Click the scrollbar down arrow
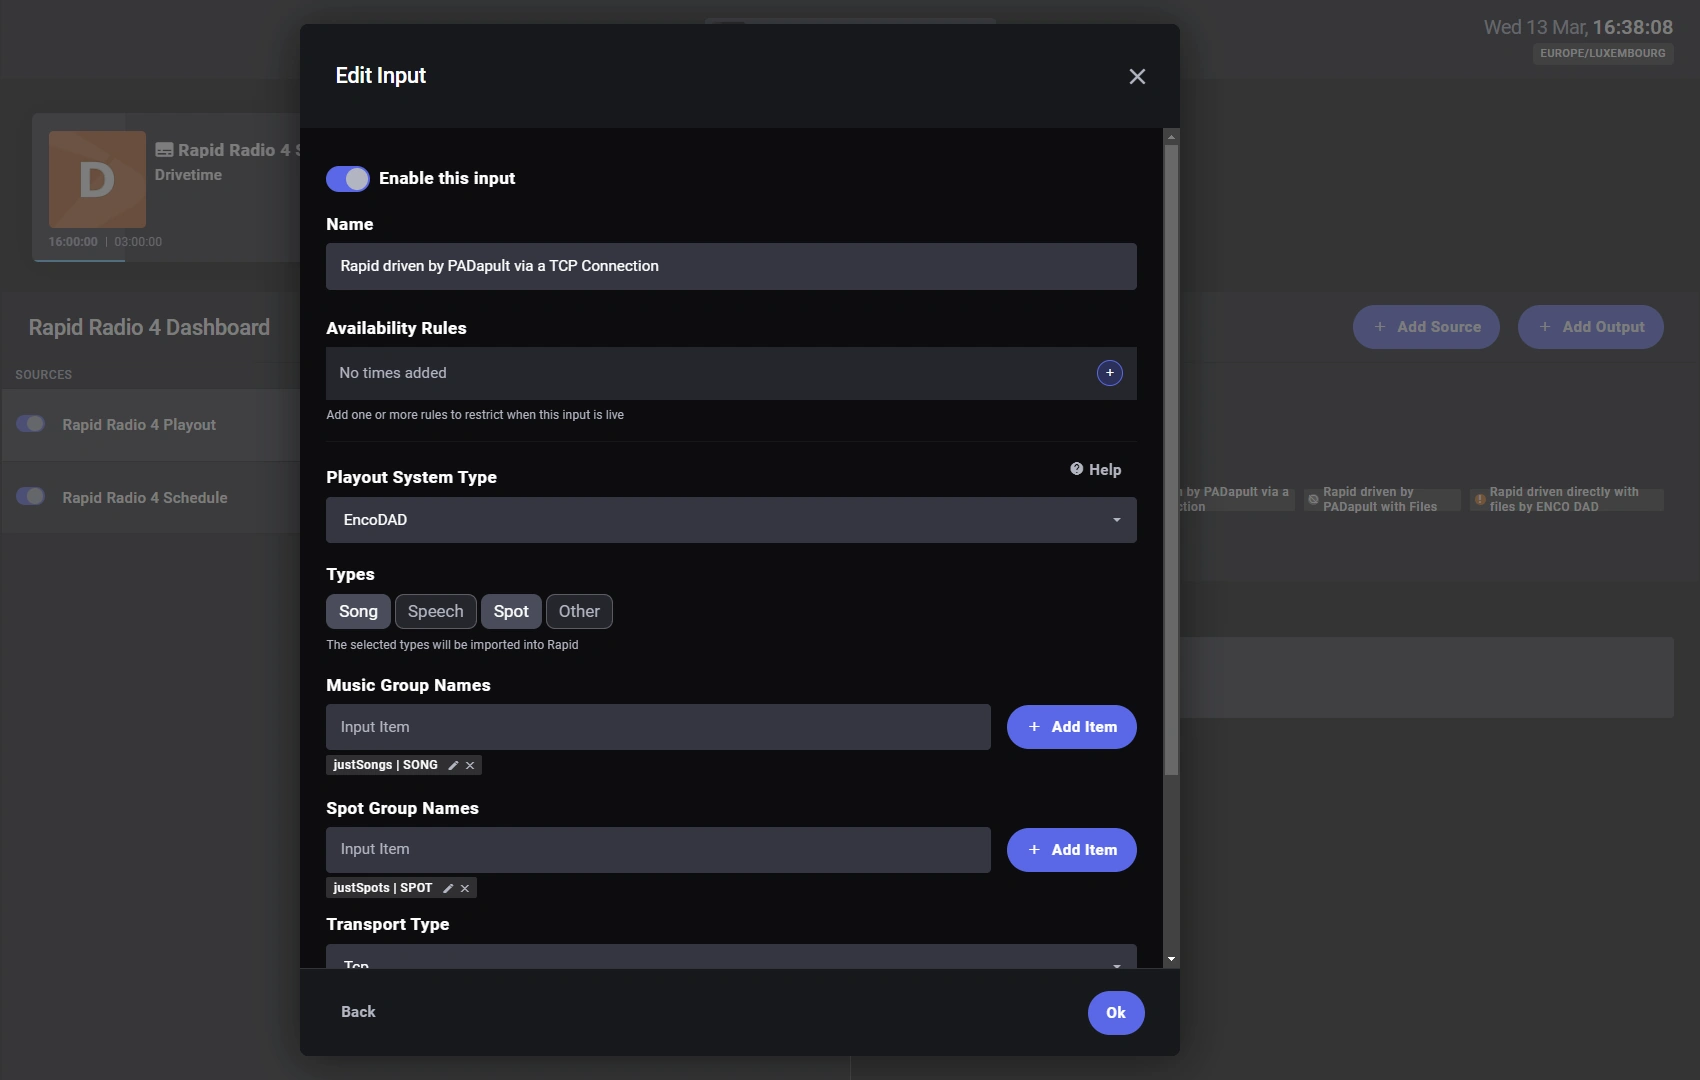 click(1171, 959)
